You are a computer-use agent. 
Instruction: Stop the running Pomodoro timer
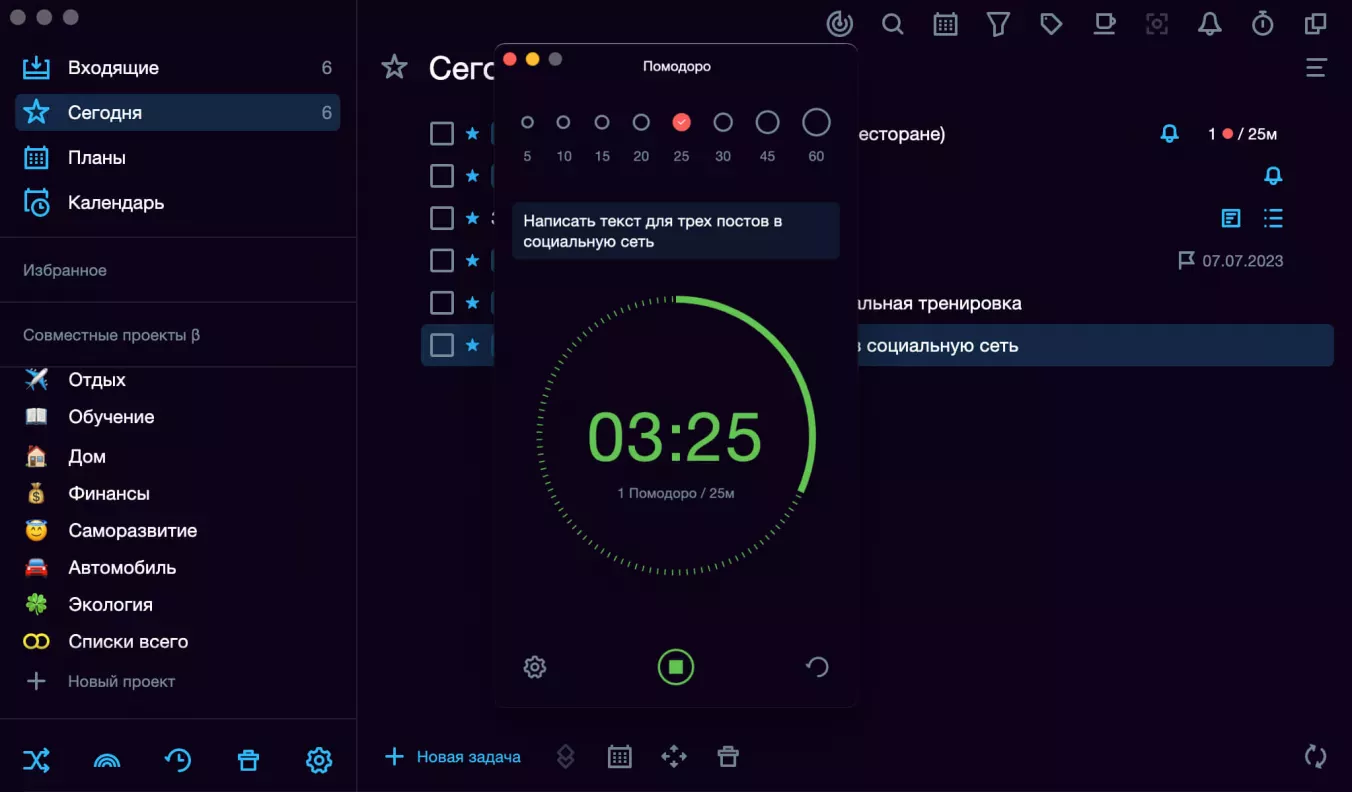tap(676, 667)
